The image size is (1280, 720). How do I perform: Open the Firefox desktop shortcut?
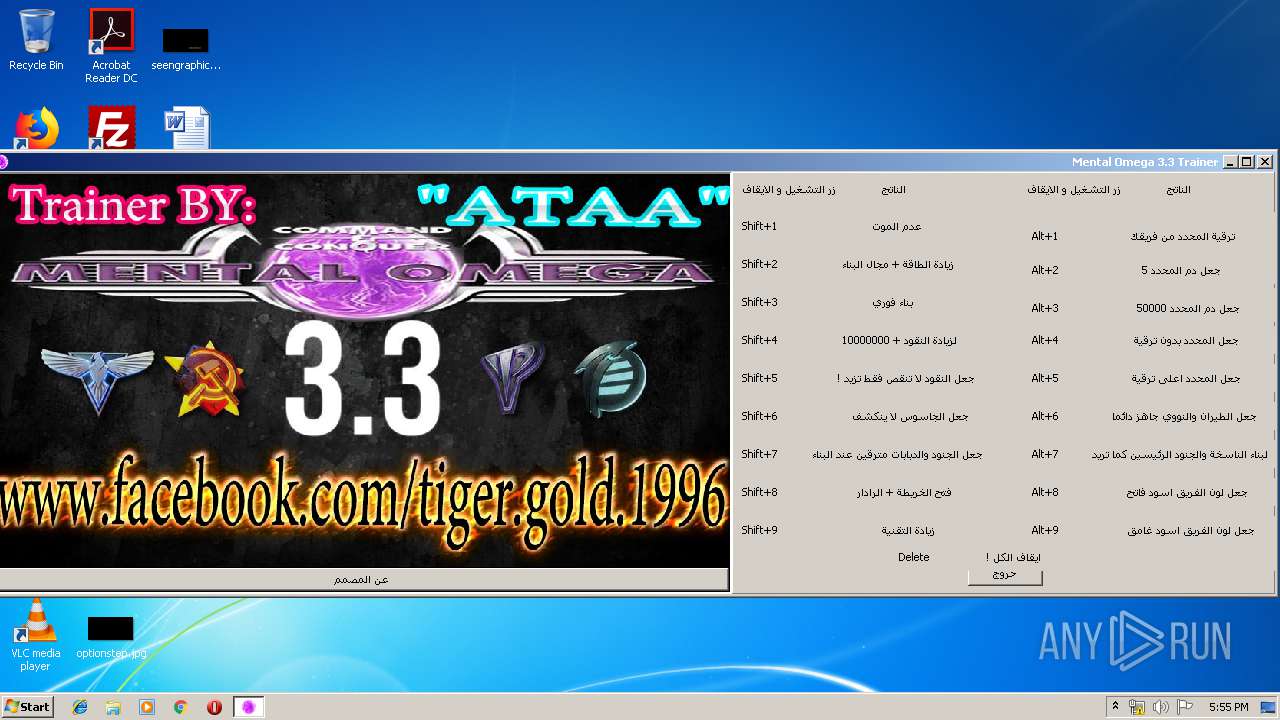37,128
